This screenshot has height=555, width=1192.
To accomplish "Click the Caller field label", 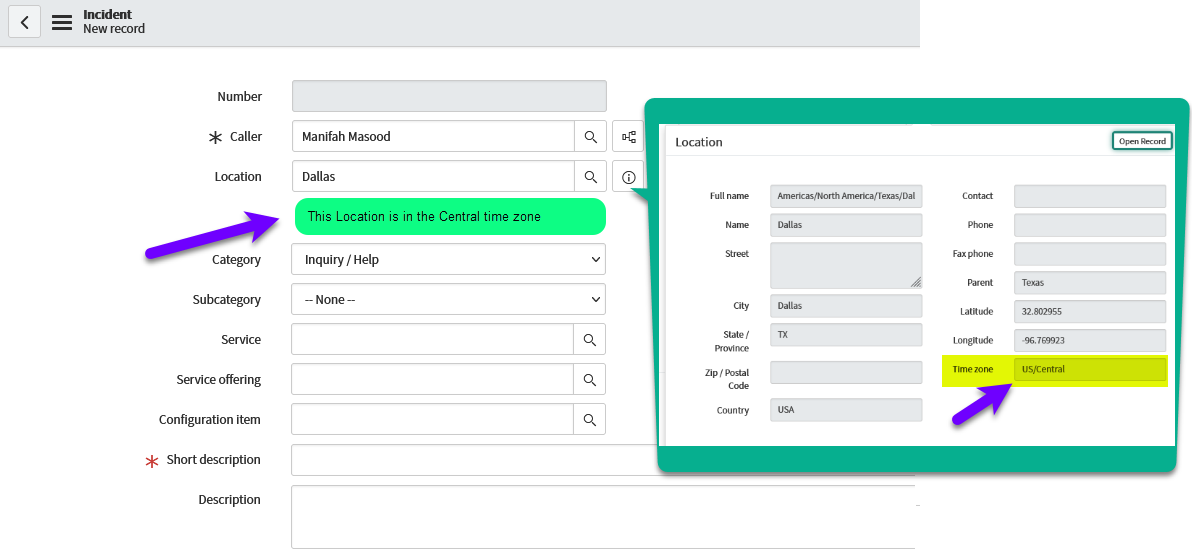I will pyautogui.click(x=246, y=136).
